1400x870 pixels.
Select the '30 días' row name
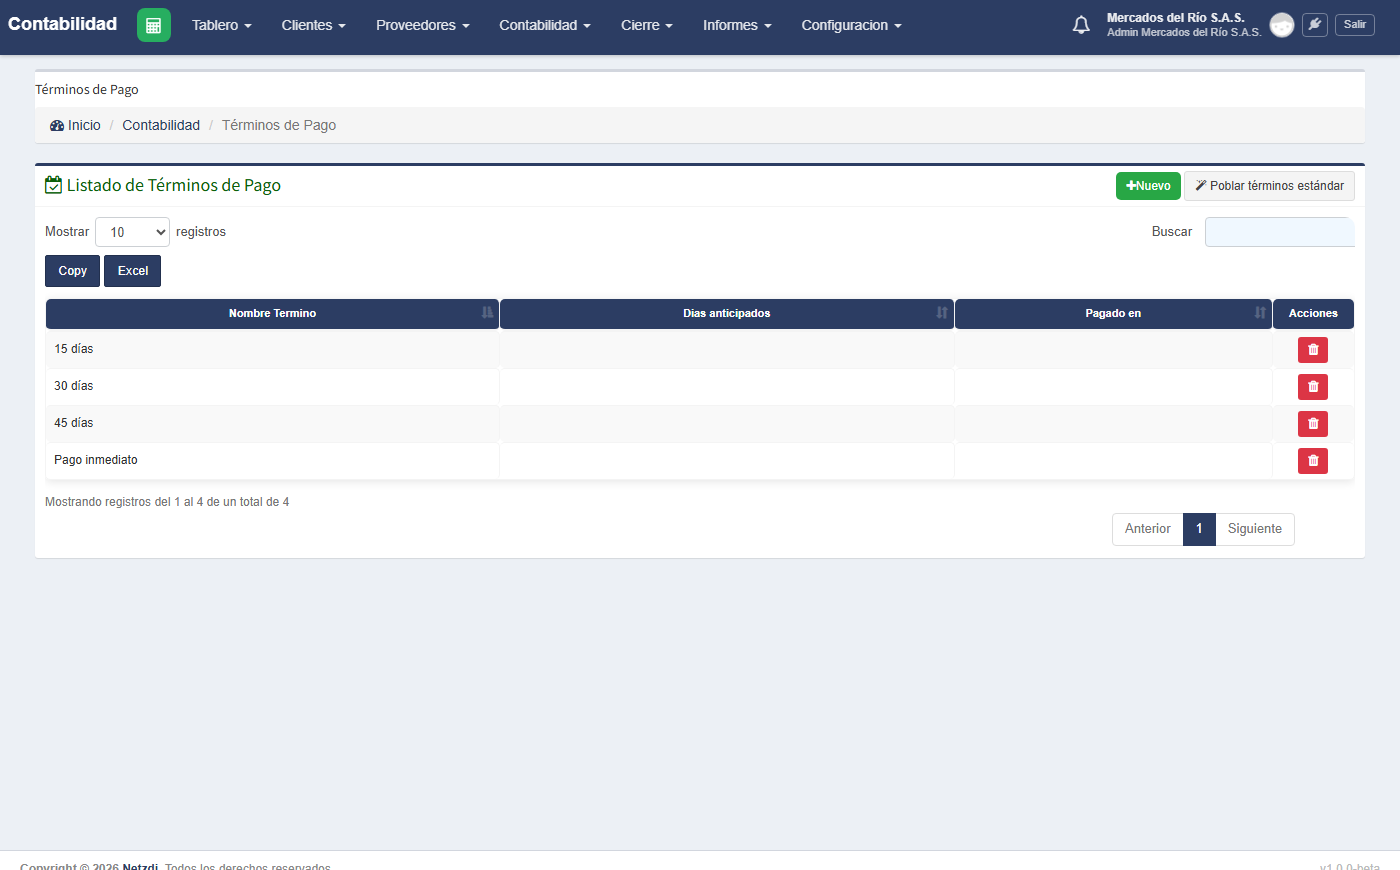point(74,386)
